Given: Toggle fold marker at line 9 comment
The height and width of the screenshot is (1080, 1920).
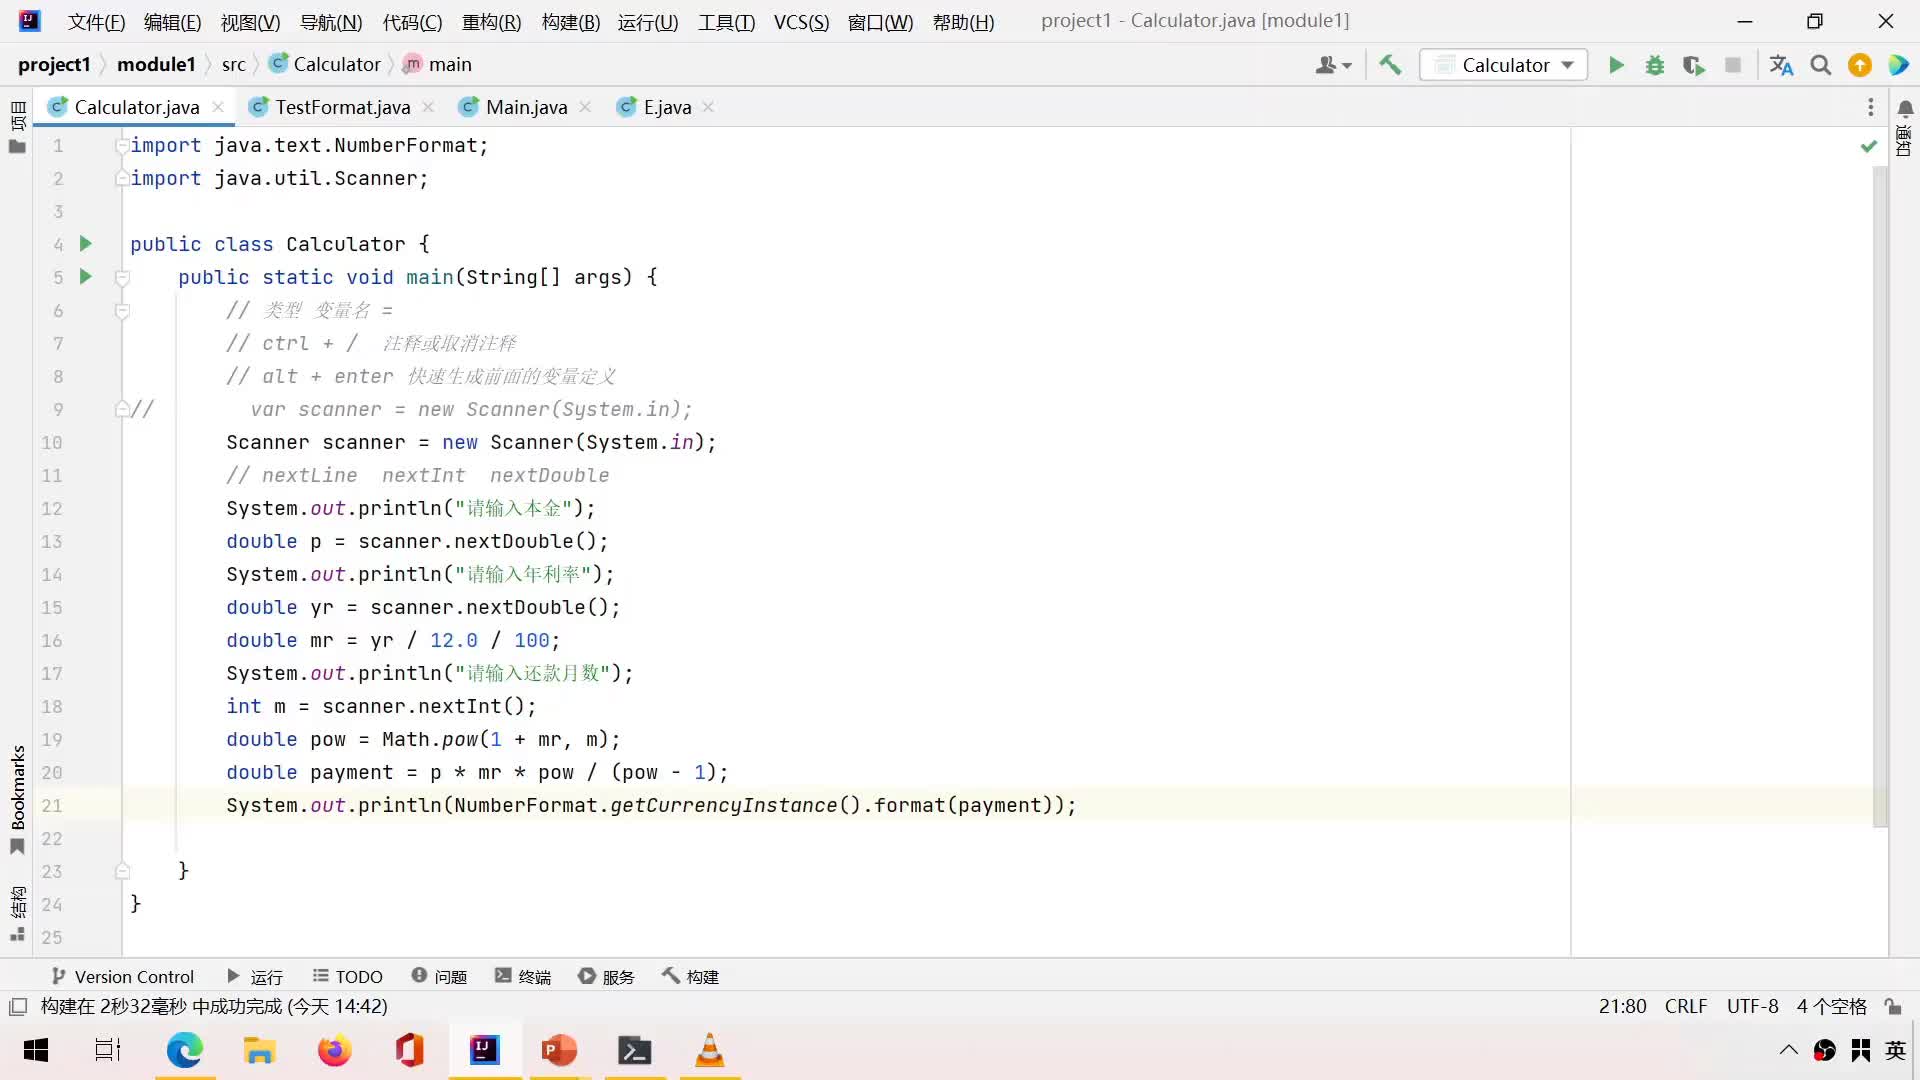Looking at the screenshot, I should point(122,409).
